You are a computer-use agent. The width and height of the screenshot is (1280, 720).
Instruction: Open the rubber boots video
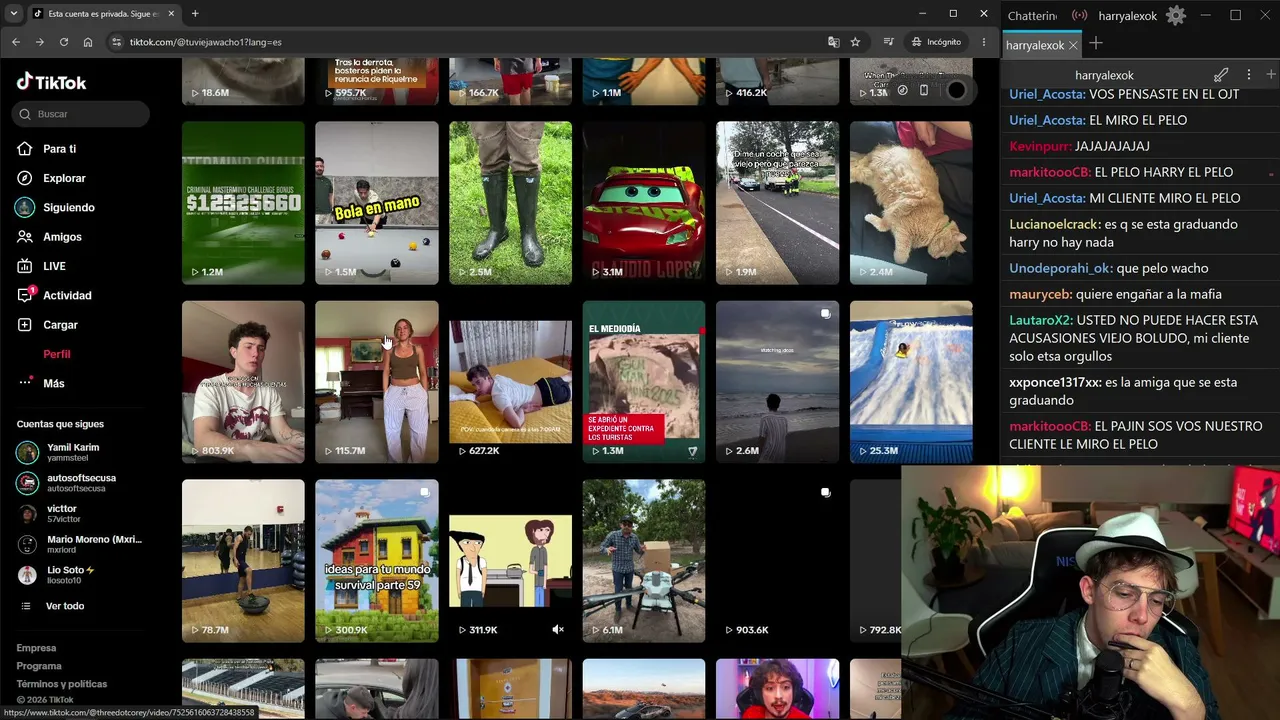pyautogui.click(x=510, y=203)
